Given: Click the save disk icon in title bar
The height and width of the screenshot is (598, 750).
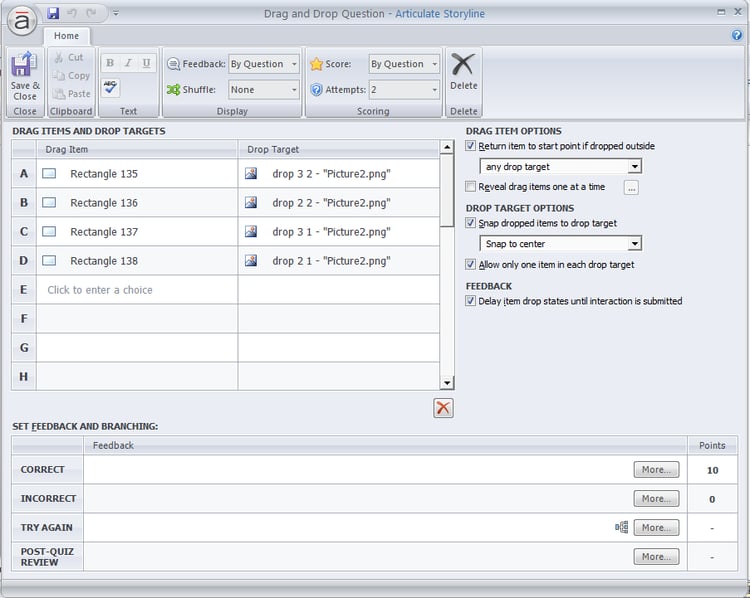Looking at the screenshot, I should [53, 13].
